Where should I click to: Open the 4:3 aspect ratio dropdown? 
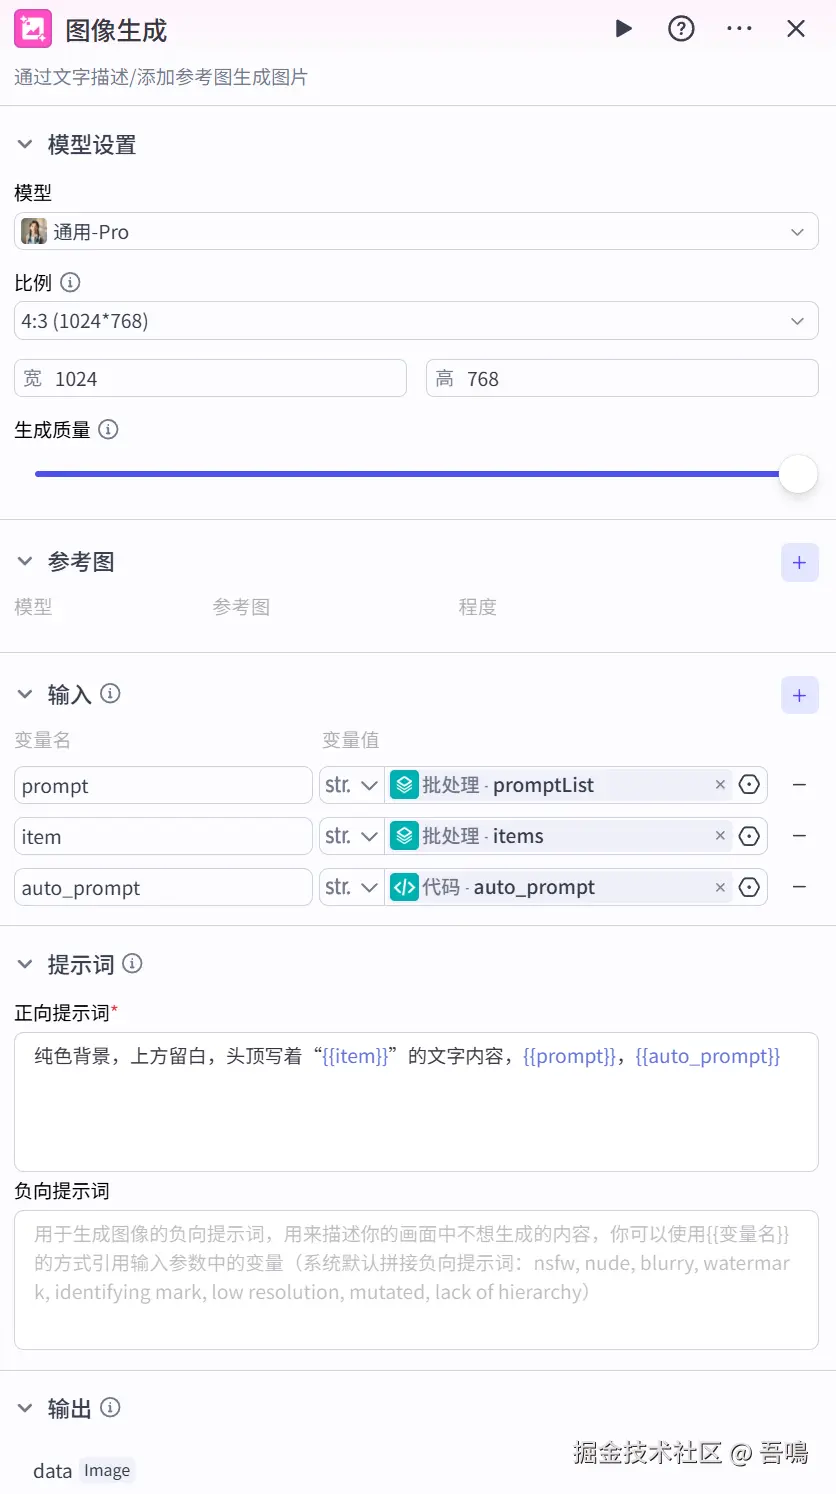coord(416,321)
